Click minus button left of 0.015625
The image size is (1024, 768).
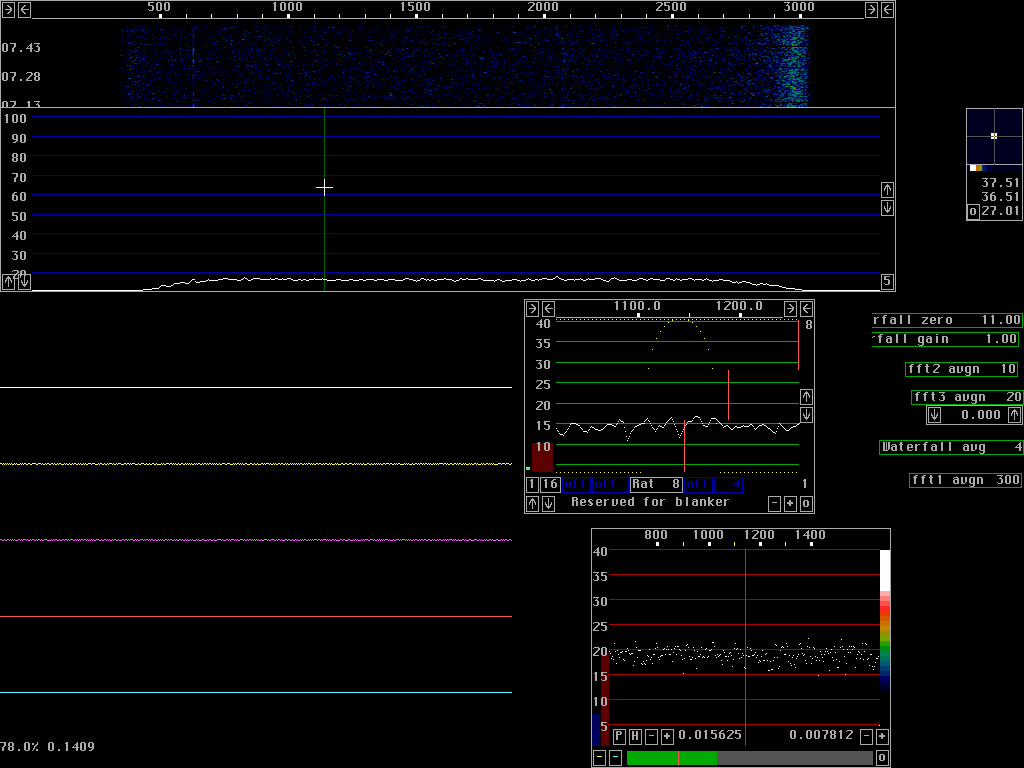coord(651,737)
